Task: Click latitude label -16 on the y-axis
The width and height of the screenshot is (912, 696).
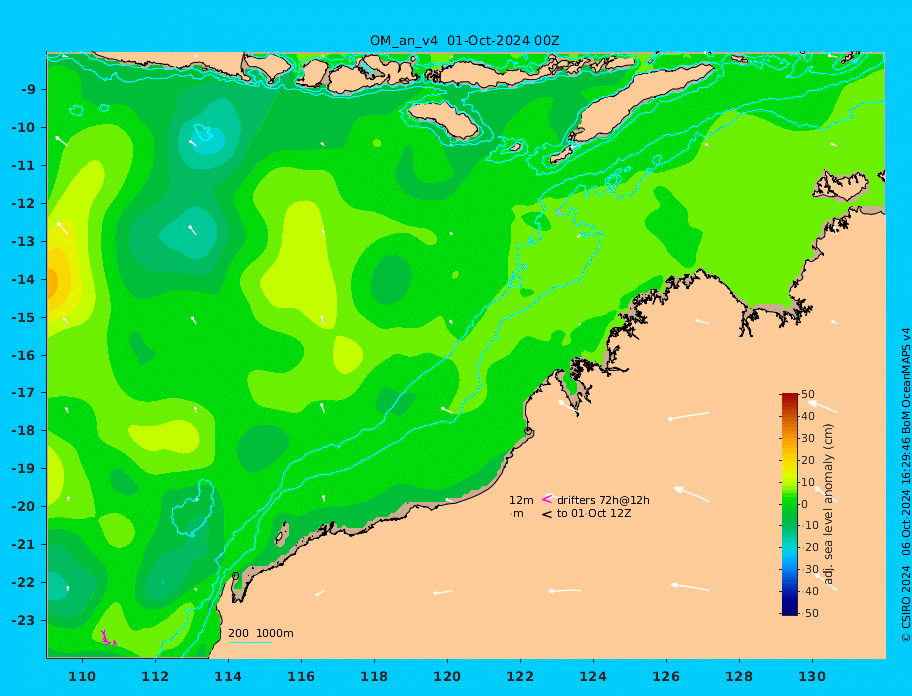Action: (x=23, y=355)
